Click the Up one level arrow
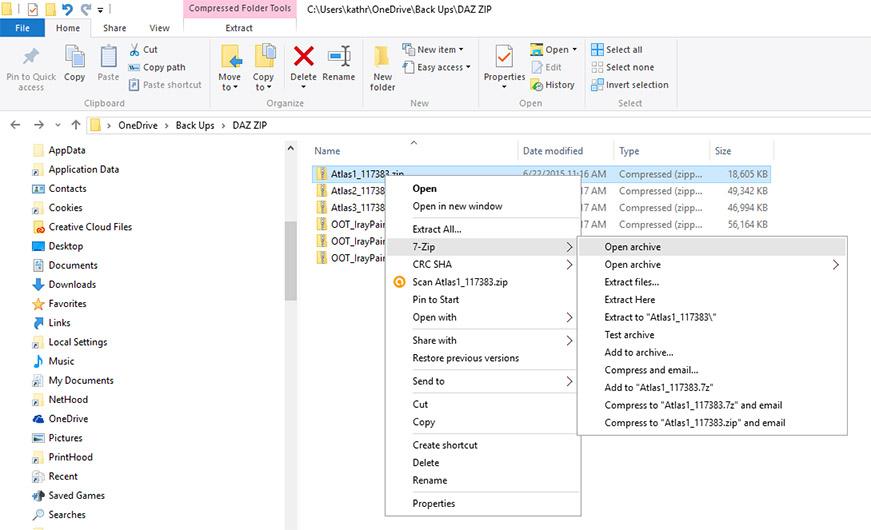The image size is (871, 530). (76, 125)
